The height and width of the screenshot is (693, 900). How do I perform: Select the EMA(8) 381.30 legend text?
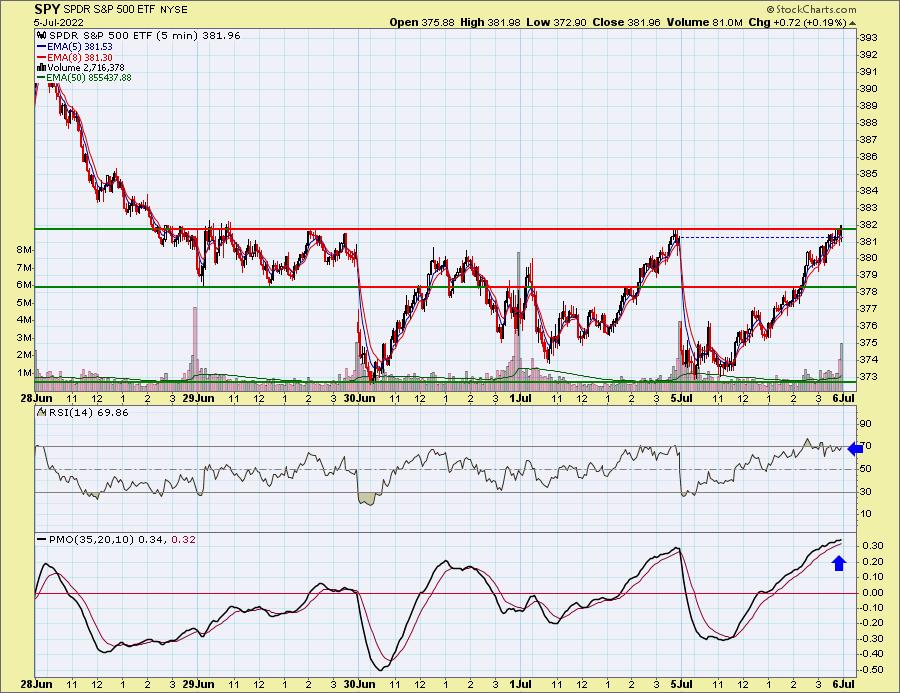(x=80, y=57)
